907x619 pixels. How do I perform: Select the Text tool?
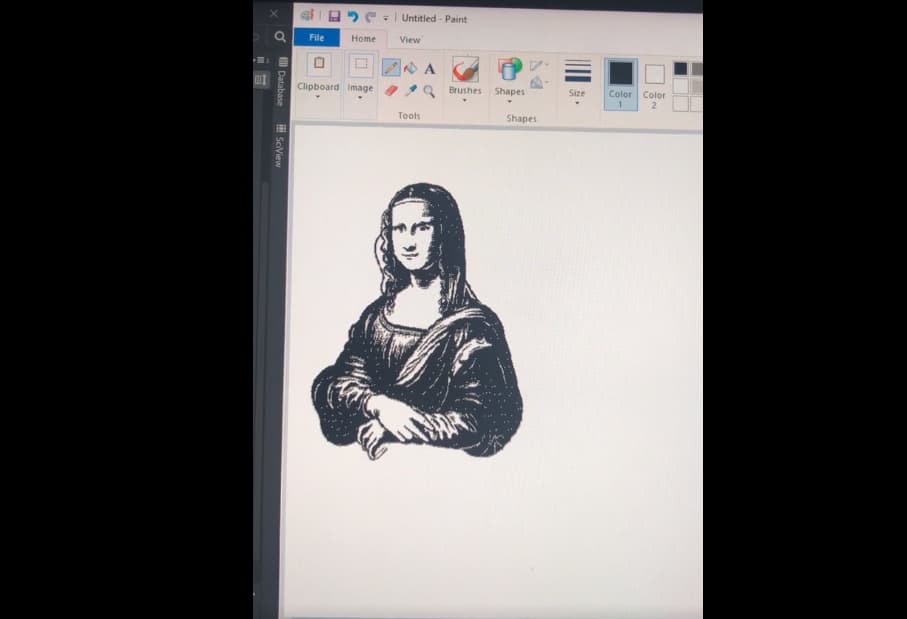[x=430, y=69]
